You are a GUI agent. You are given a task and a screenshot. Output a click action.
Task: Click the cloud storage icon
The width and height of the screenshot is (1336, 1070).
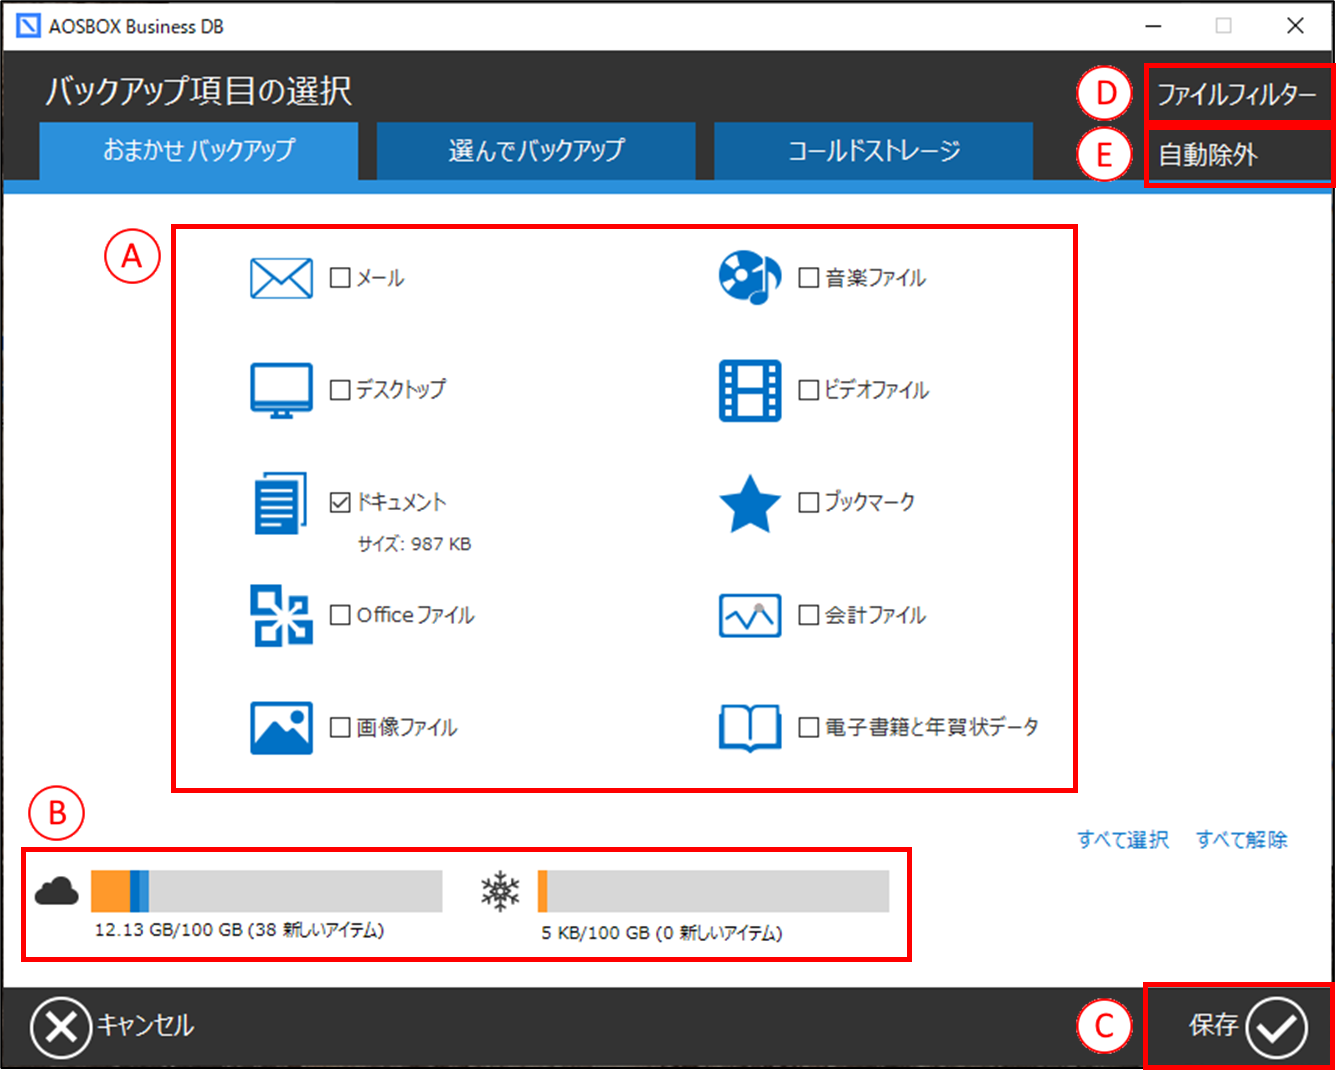[57, 890]
